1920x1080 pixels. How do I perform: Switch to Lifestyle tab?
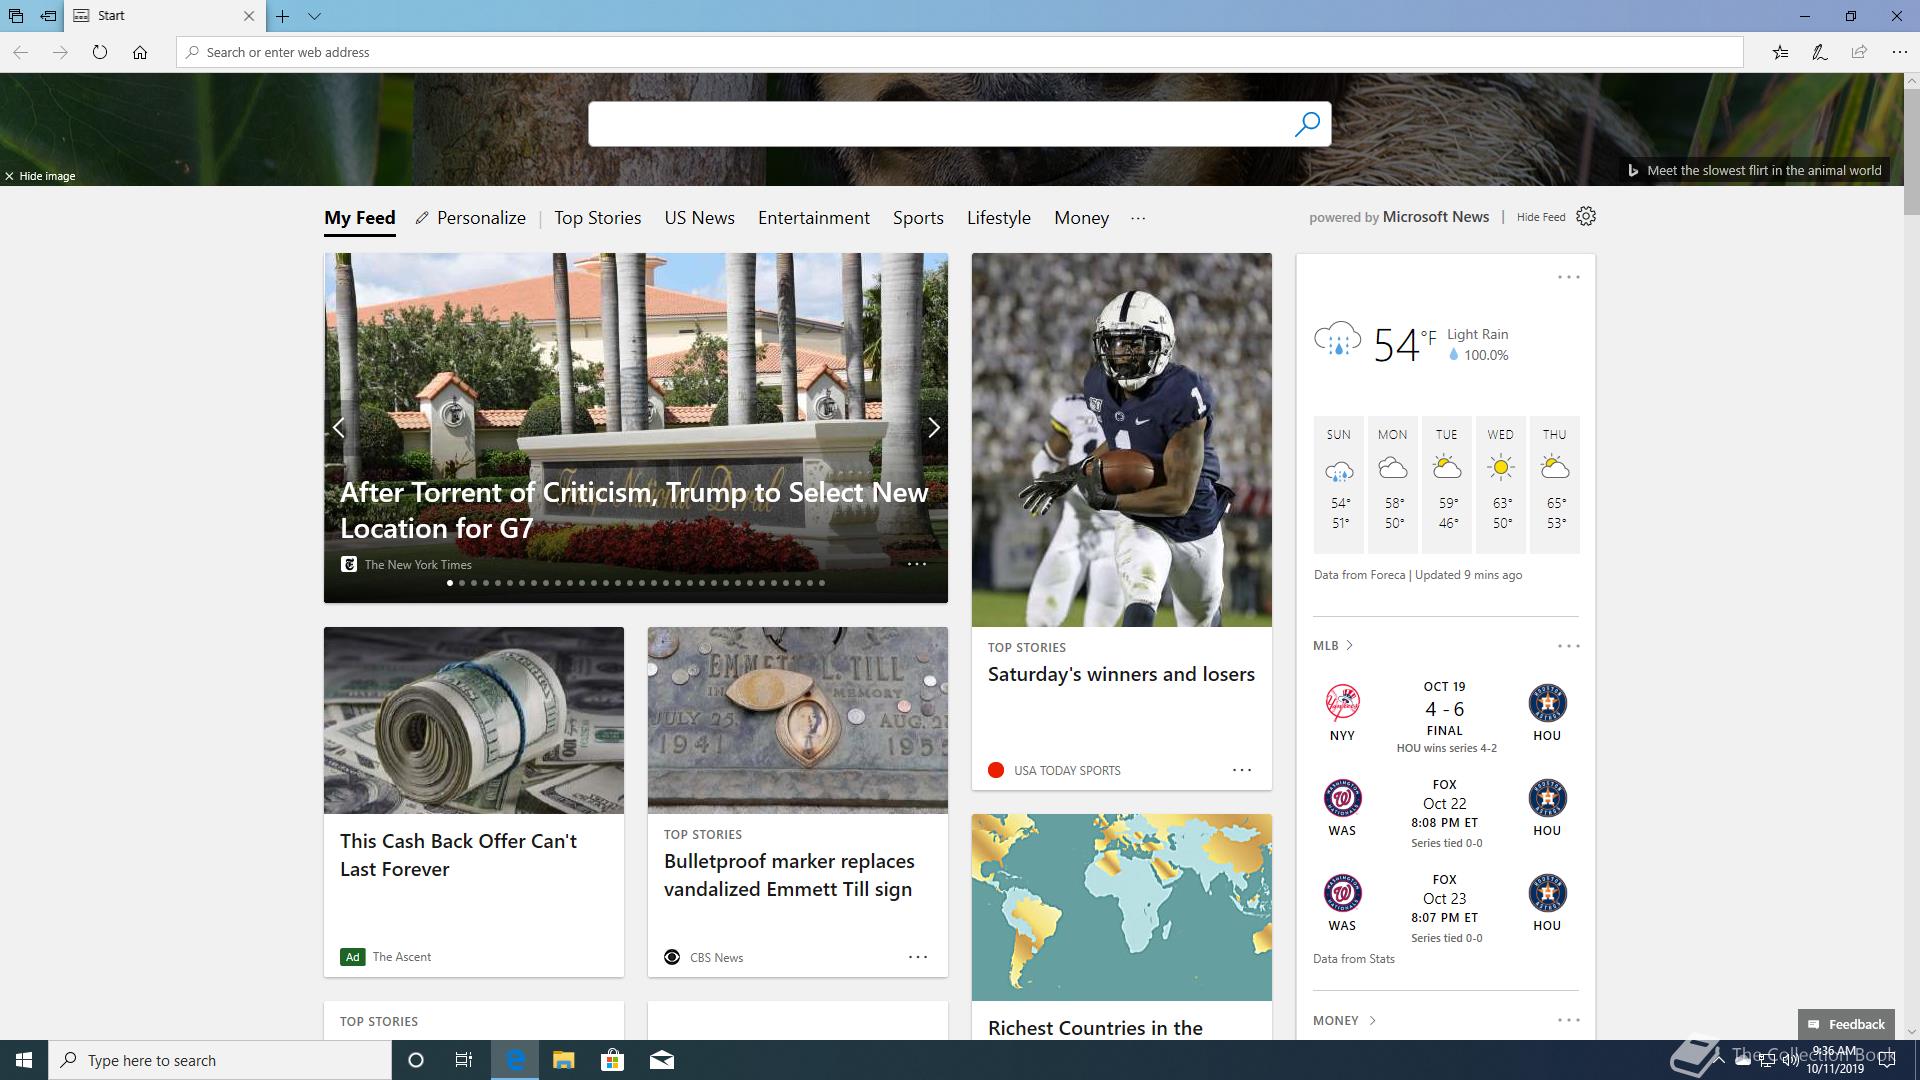point(999,218)
